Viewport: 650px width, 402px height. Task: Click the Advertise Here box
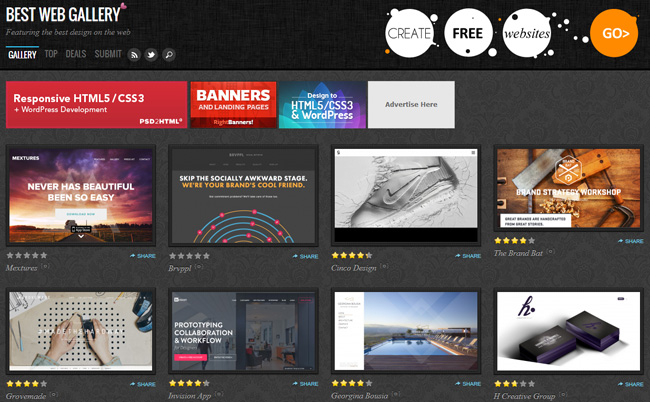click(411, 104)
